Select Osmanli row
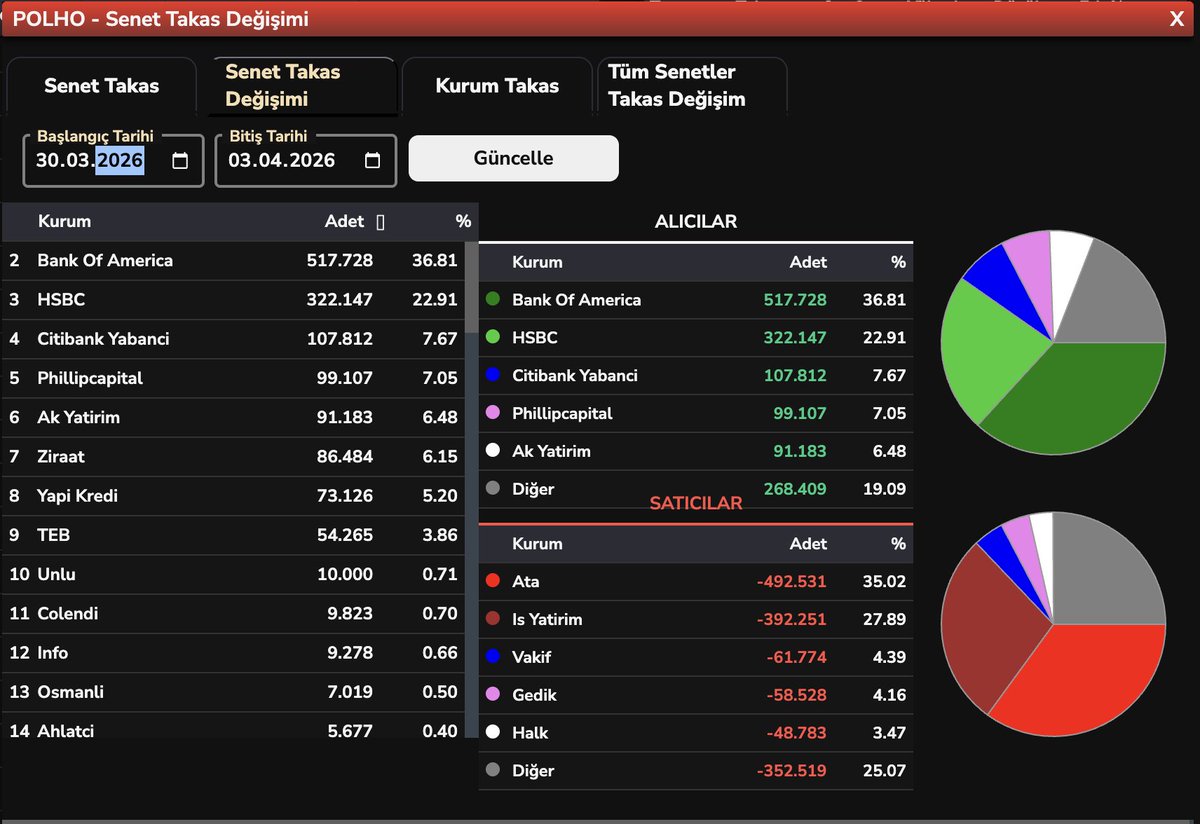 point(233,692)
